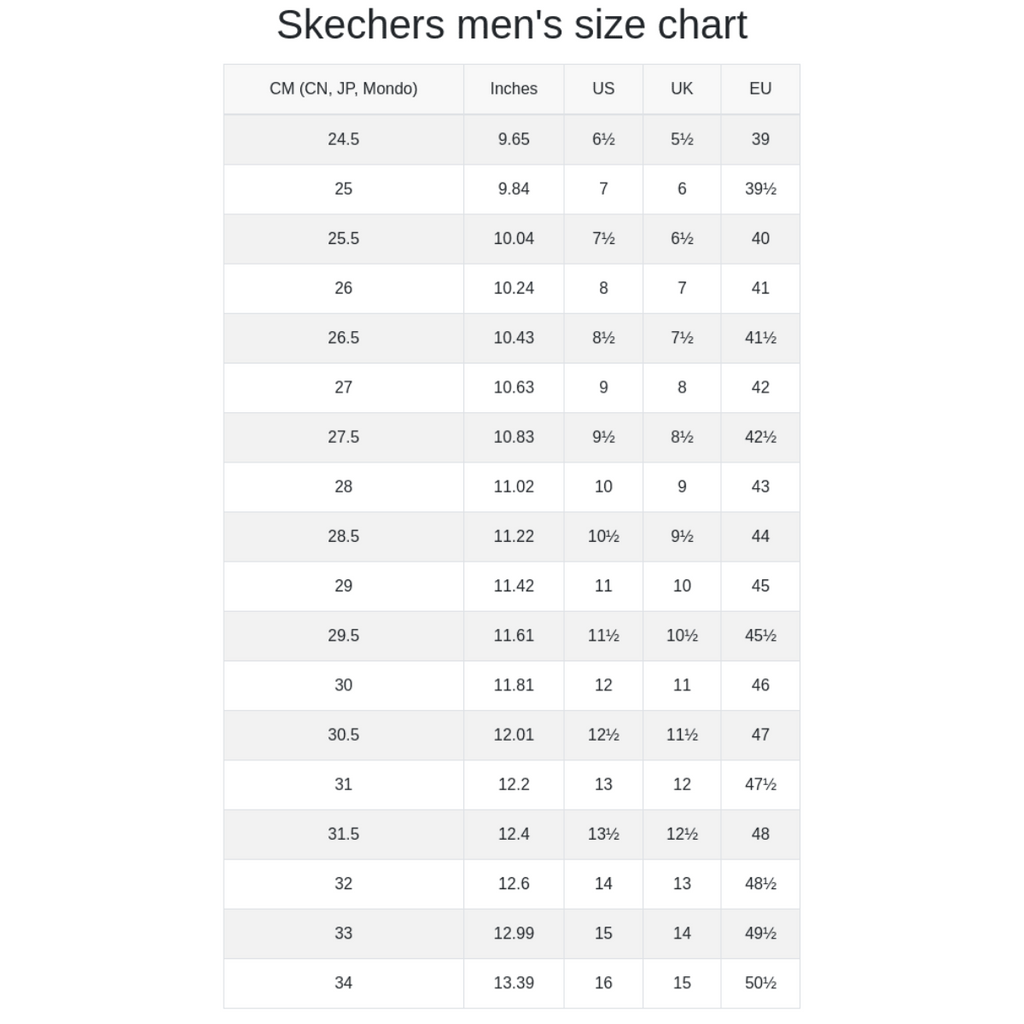Screen dimensions: 1024x1024
Task: Select US size 7½ cell
Action: (x=603, y=238)
